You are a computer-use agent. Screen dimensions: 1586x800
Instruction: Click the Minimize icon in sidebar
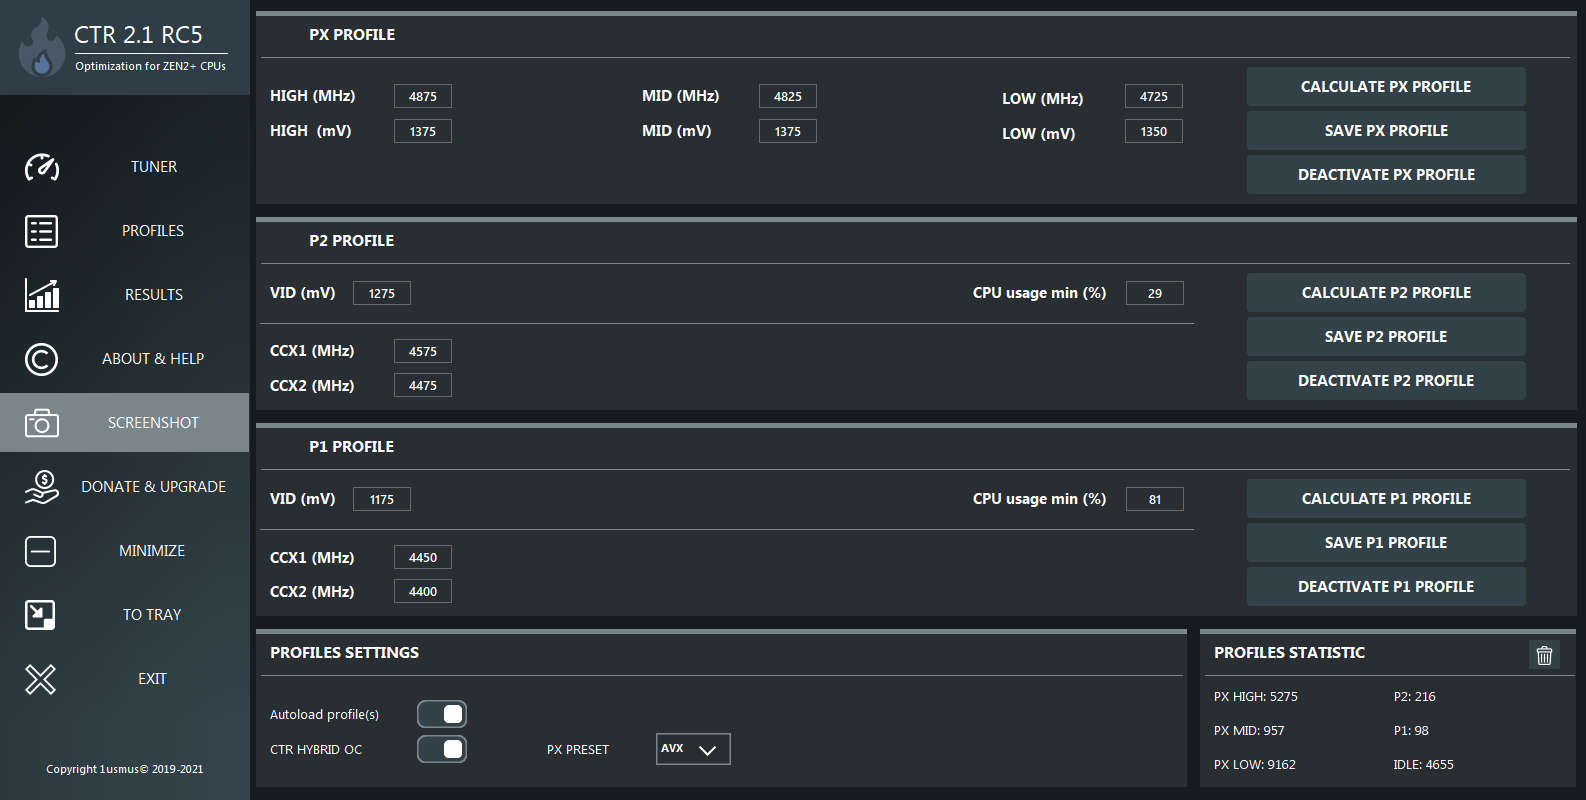tap(41, 551)
